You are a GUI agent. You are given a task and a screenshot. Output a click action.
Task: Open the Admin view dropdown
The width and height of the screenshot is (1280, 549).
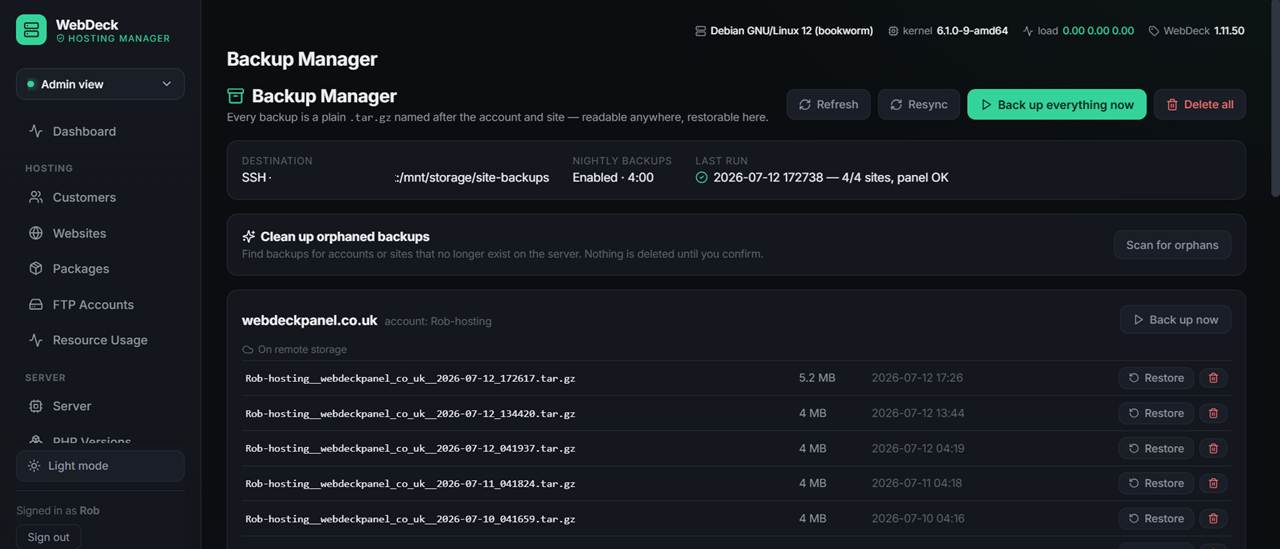click(x=100, y=84)
